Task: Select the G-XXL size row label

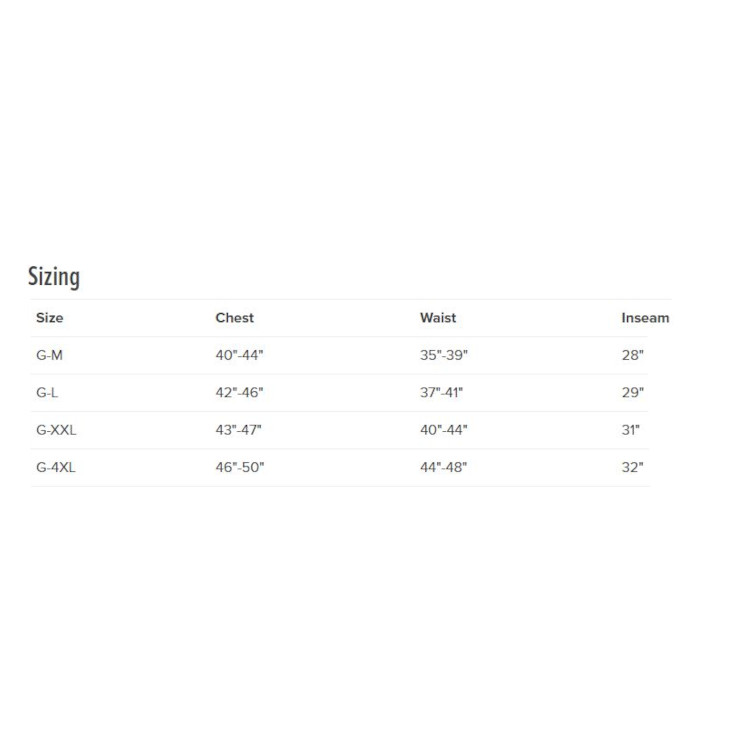Action: coord(56,430)
